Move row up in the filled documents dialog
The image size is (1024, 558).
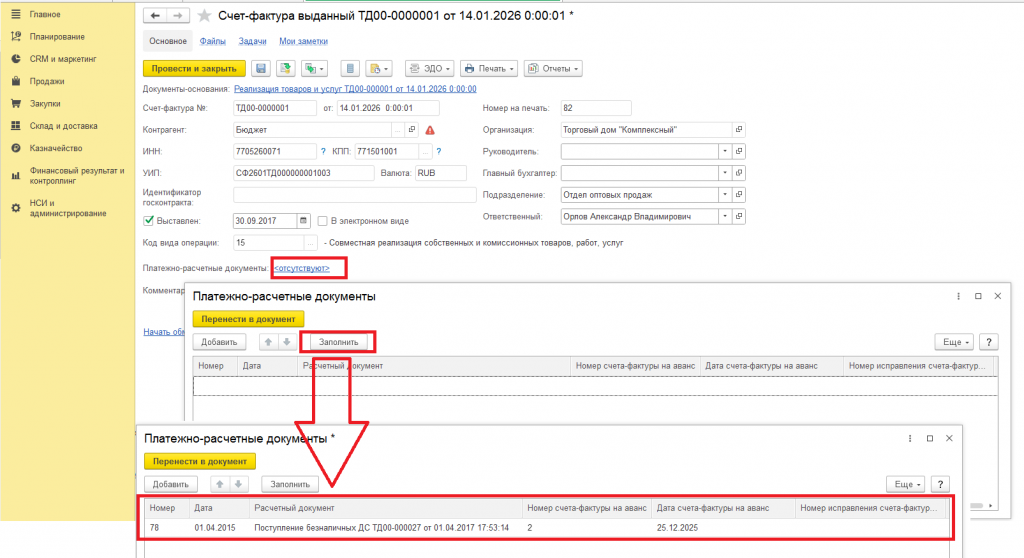pos(220,484)
